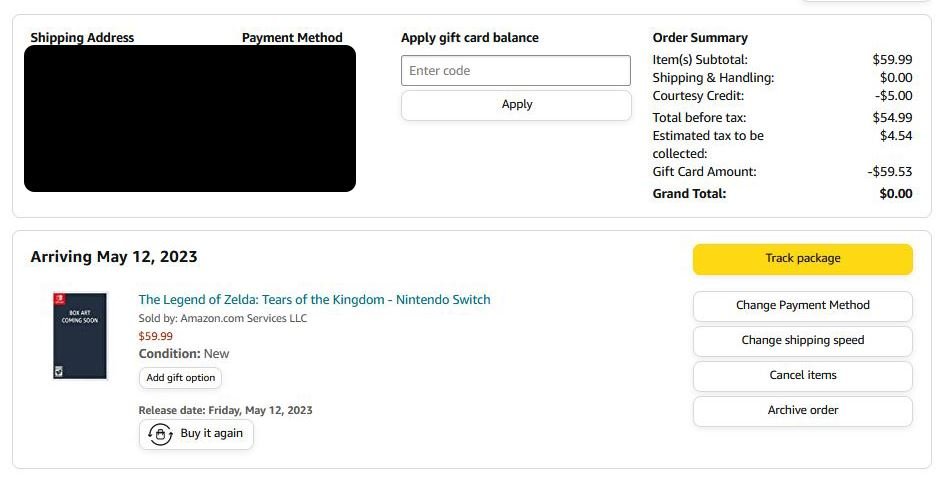
Task: Click the Sold by Amazon.com Services LLC text
Action: (x=222, y=319)
